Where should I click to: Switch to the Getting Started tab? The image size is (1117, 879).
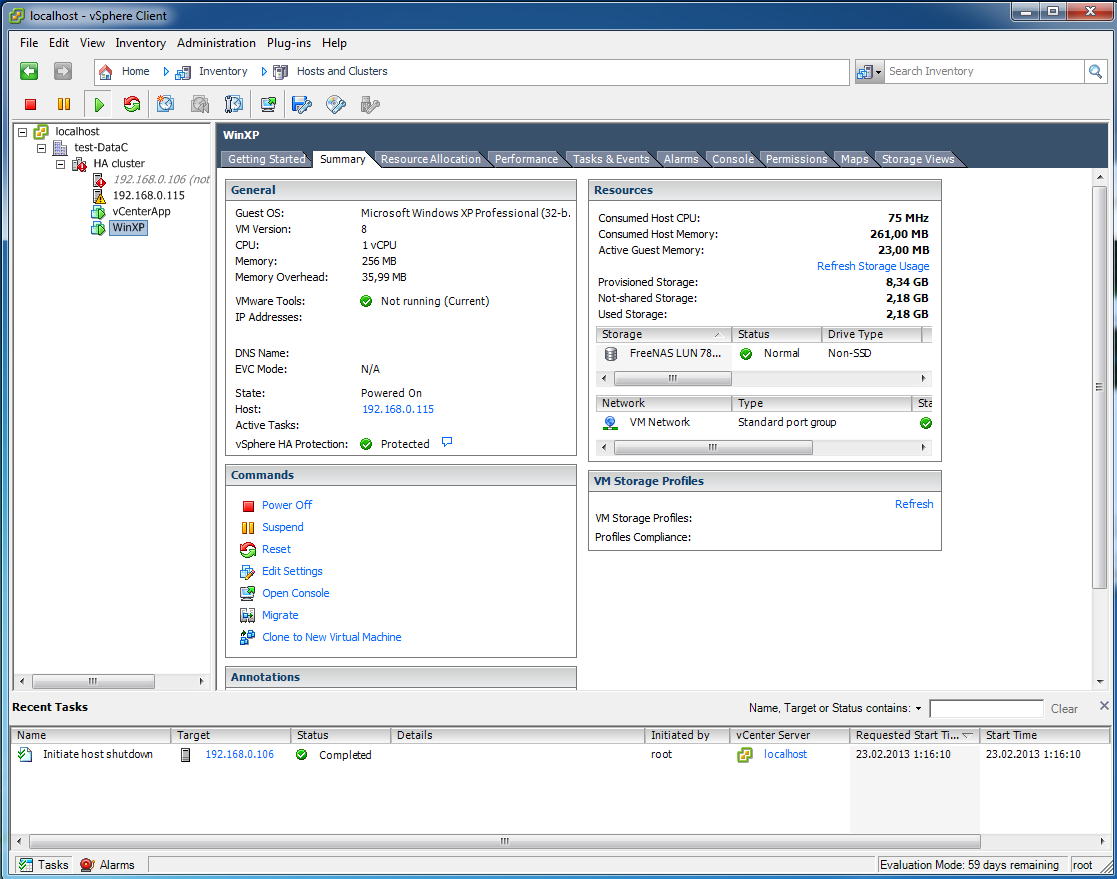pos(266,159)
